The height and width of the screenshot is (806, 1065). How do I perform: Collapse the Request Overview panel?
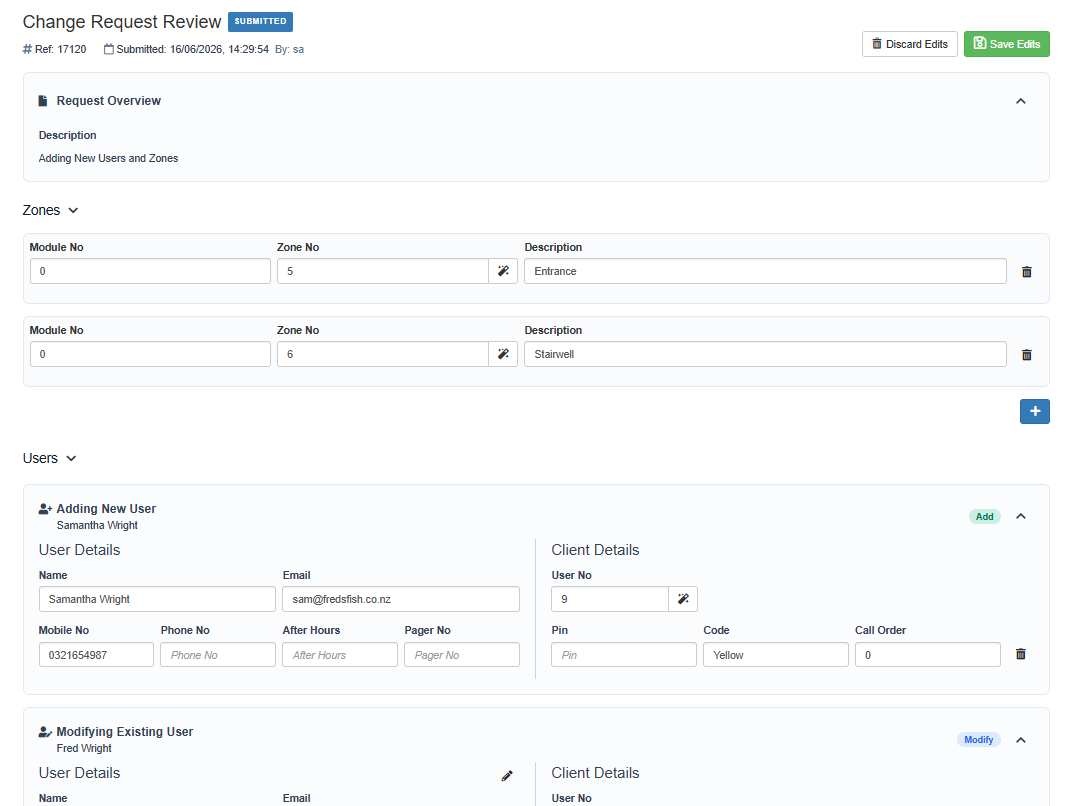tap(1020, 101)
